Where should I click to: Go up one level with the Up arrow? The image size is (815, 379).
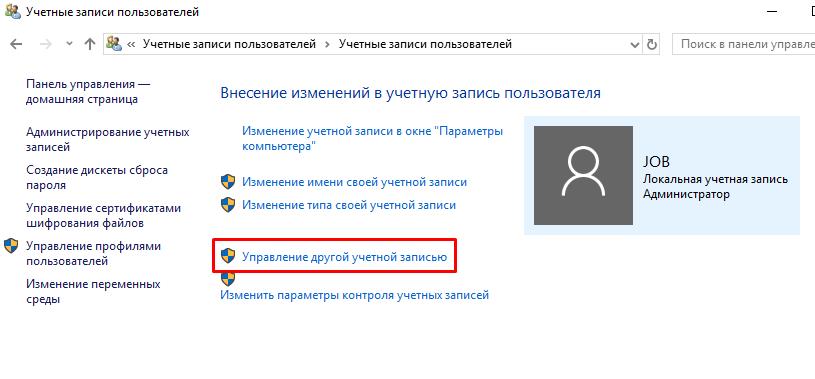90,44
